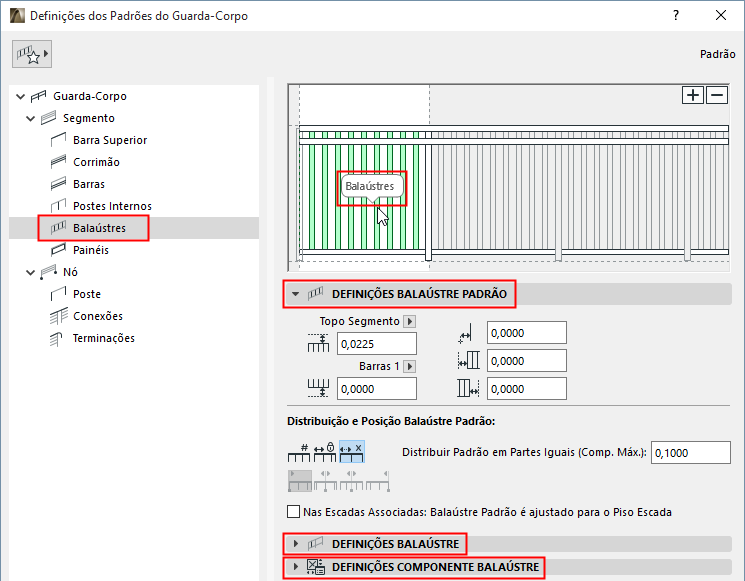The height and width of the screenshot is (581, 745).
Task: Select Conexões in the tree
Action: click(x=98, y=316)
